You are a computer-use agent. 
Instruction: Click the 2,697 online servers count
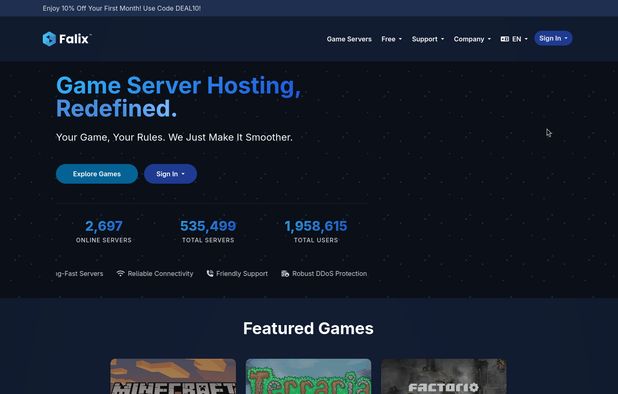pyautogui.click(x=104, y=226)
